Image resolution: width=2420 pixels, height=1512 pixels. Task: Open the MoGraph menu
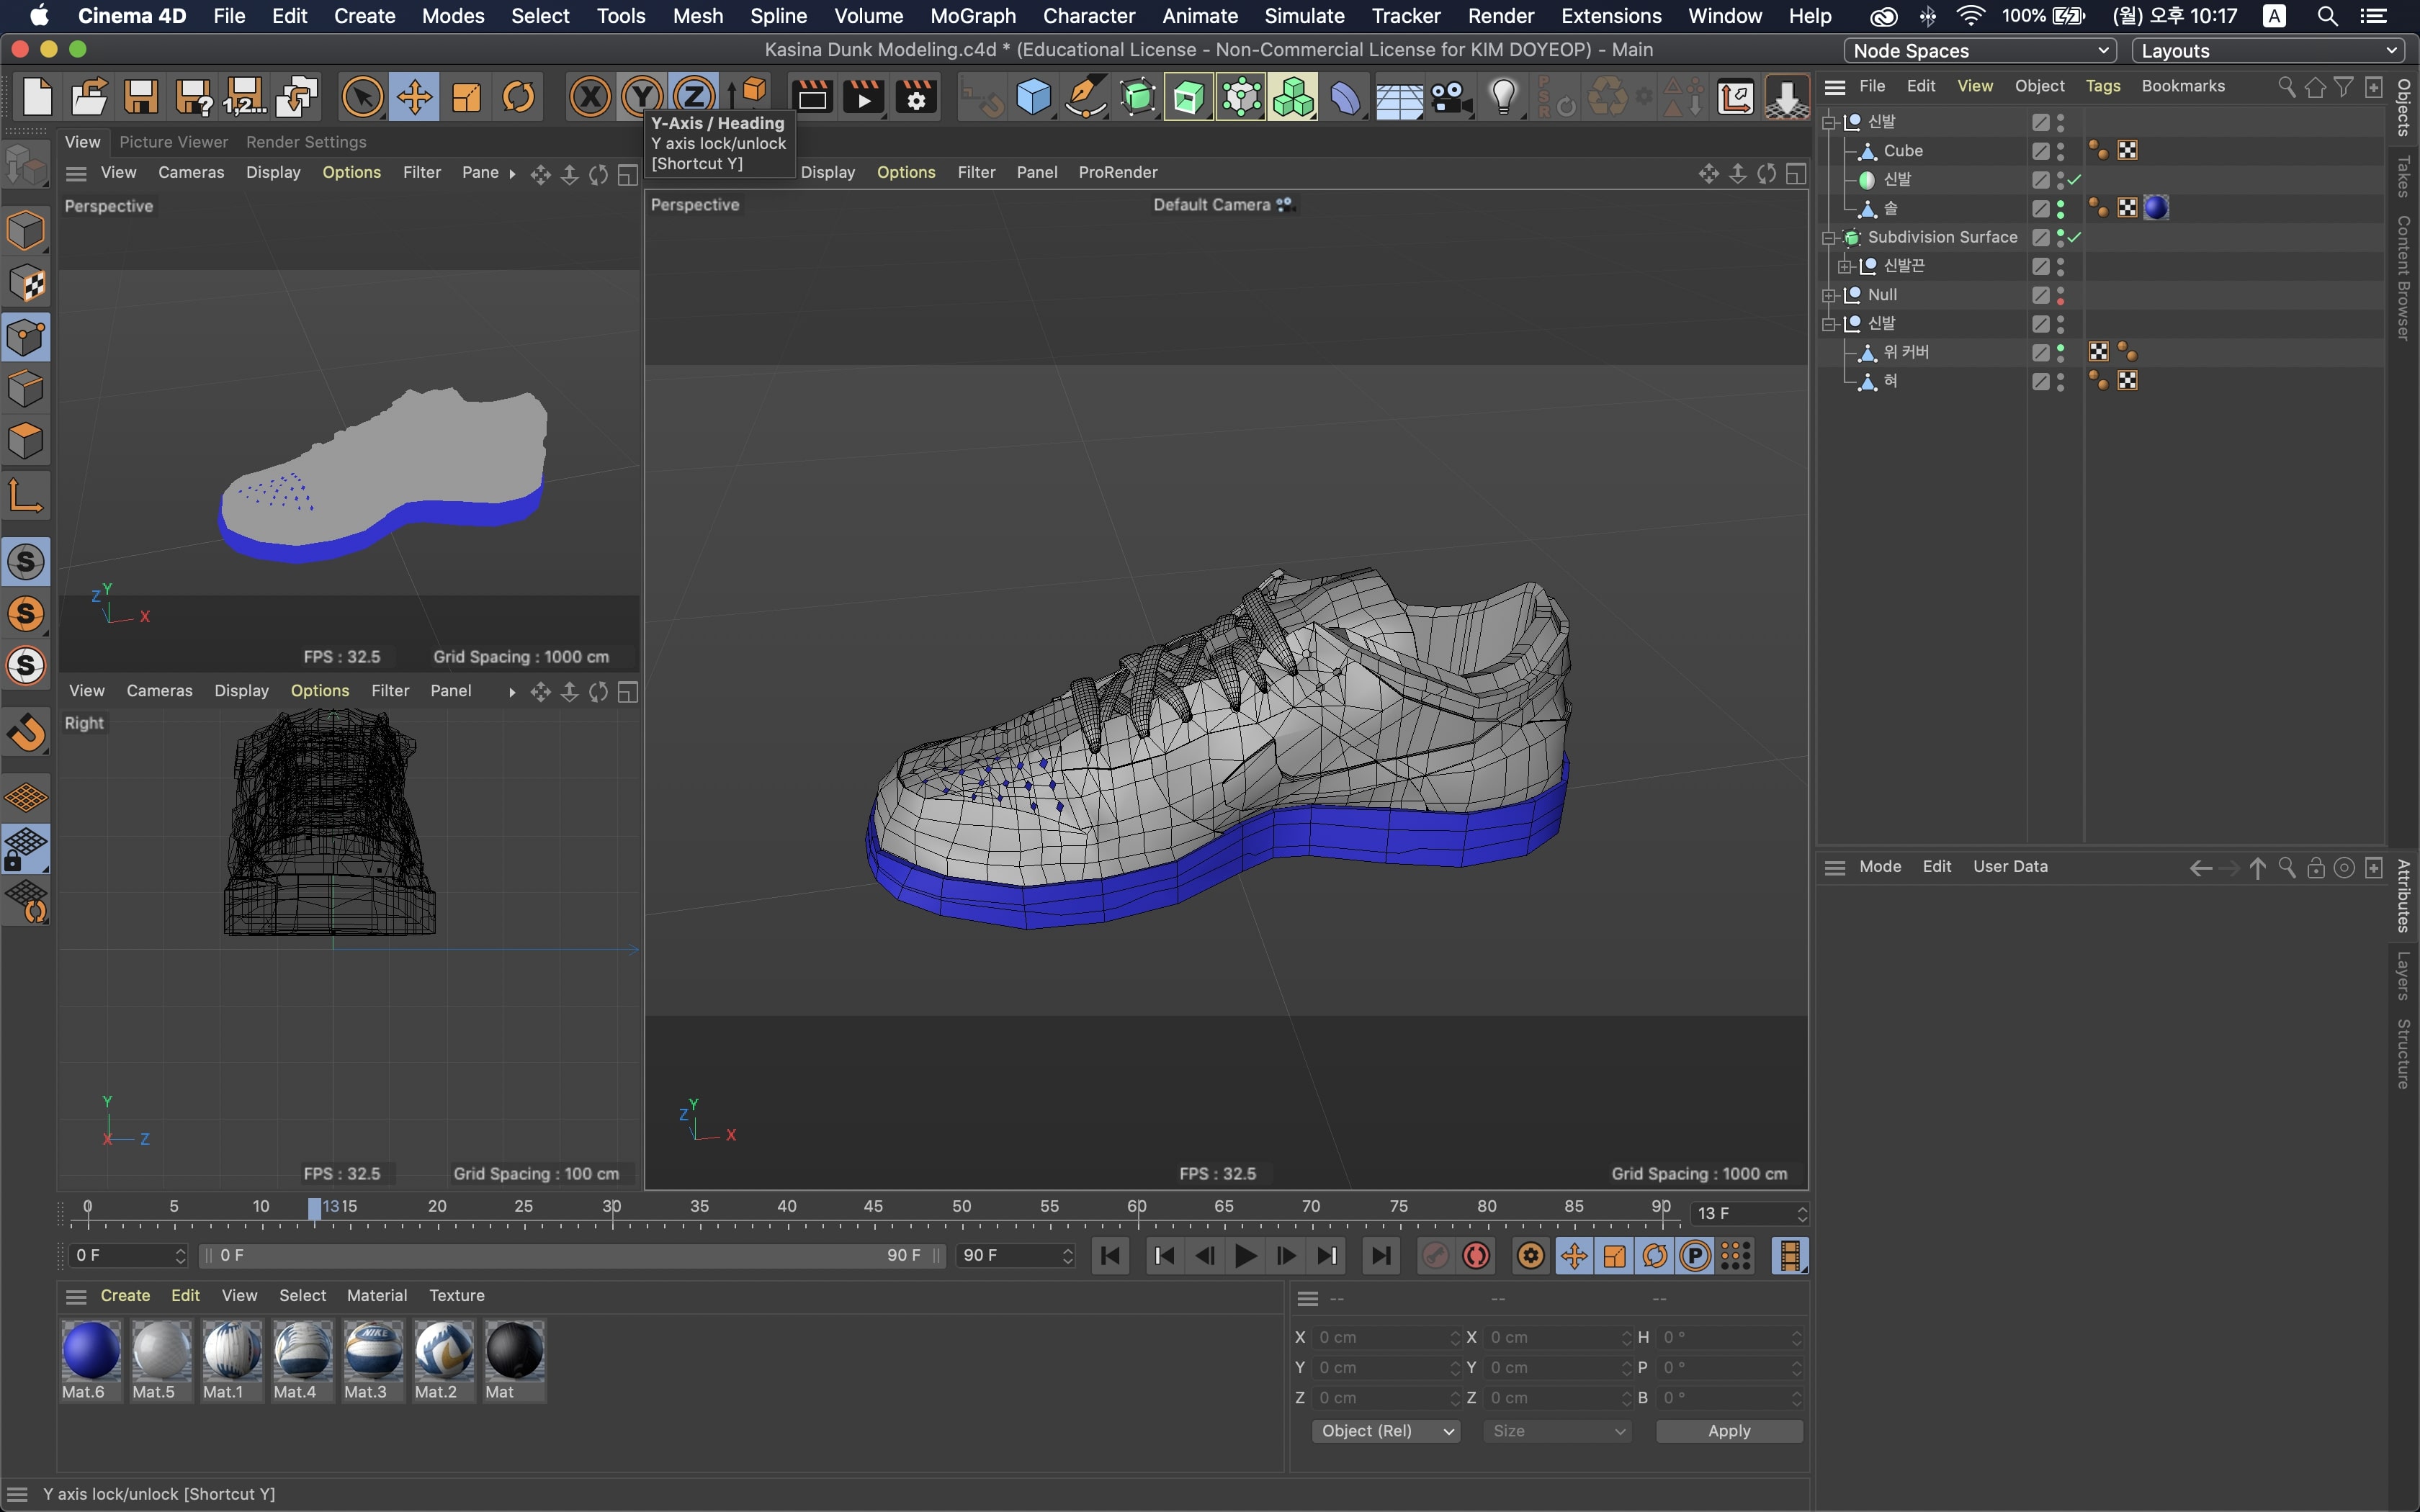pos(972,16)
